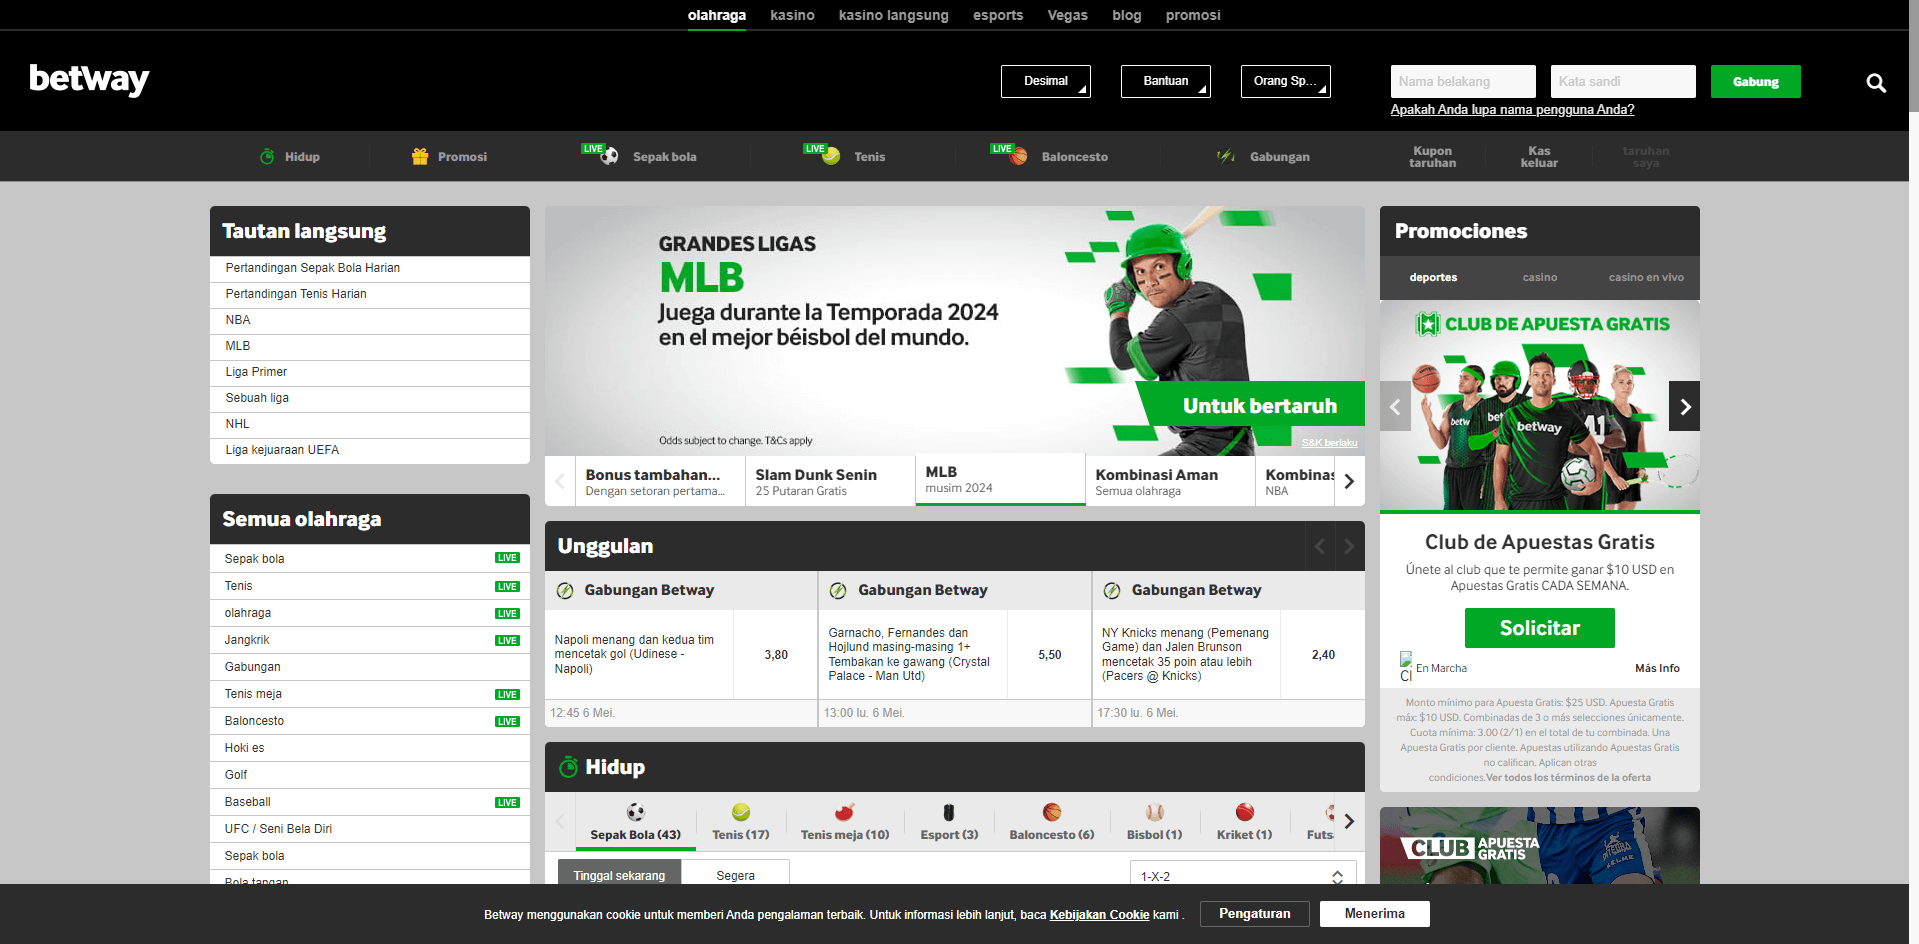Click Nama belakang input field

click(x=1463, y=81)
